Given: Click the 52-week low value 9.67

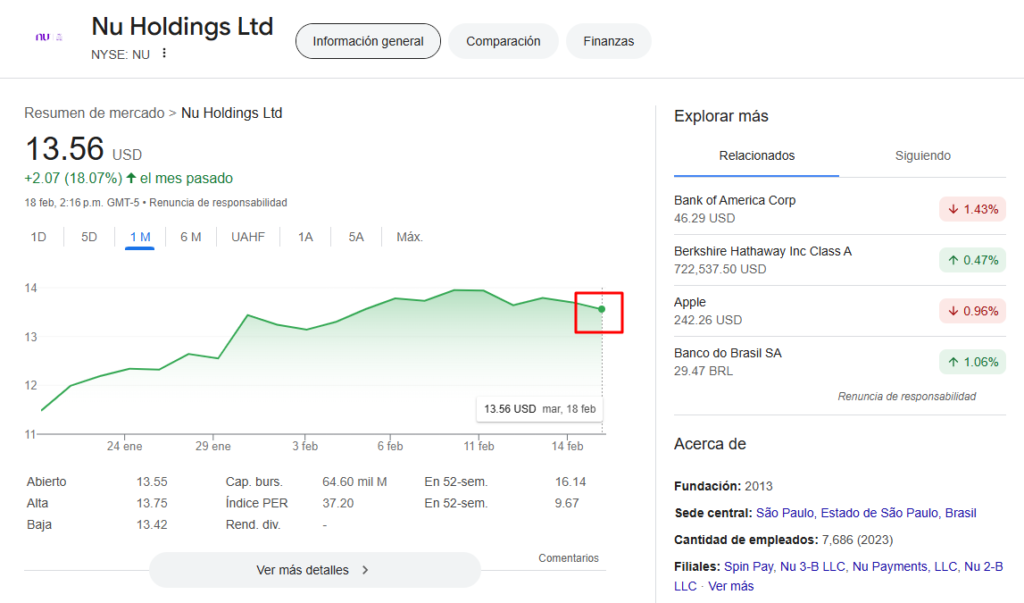Looking at the screenshot, I should pos(567,504).
